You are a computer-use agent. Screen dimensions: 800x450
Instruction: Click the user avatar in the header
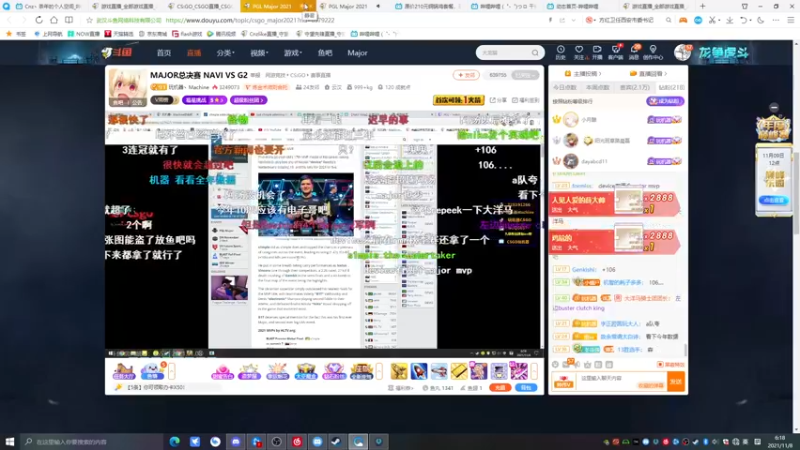tap(682, 52)
